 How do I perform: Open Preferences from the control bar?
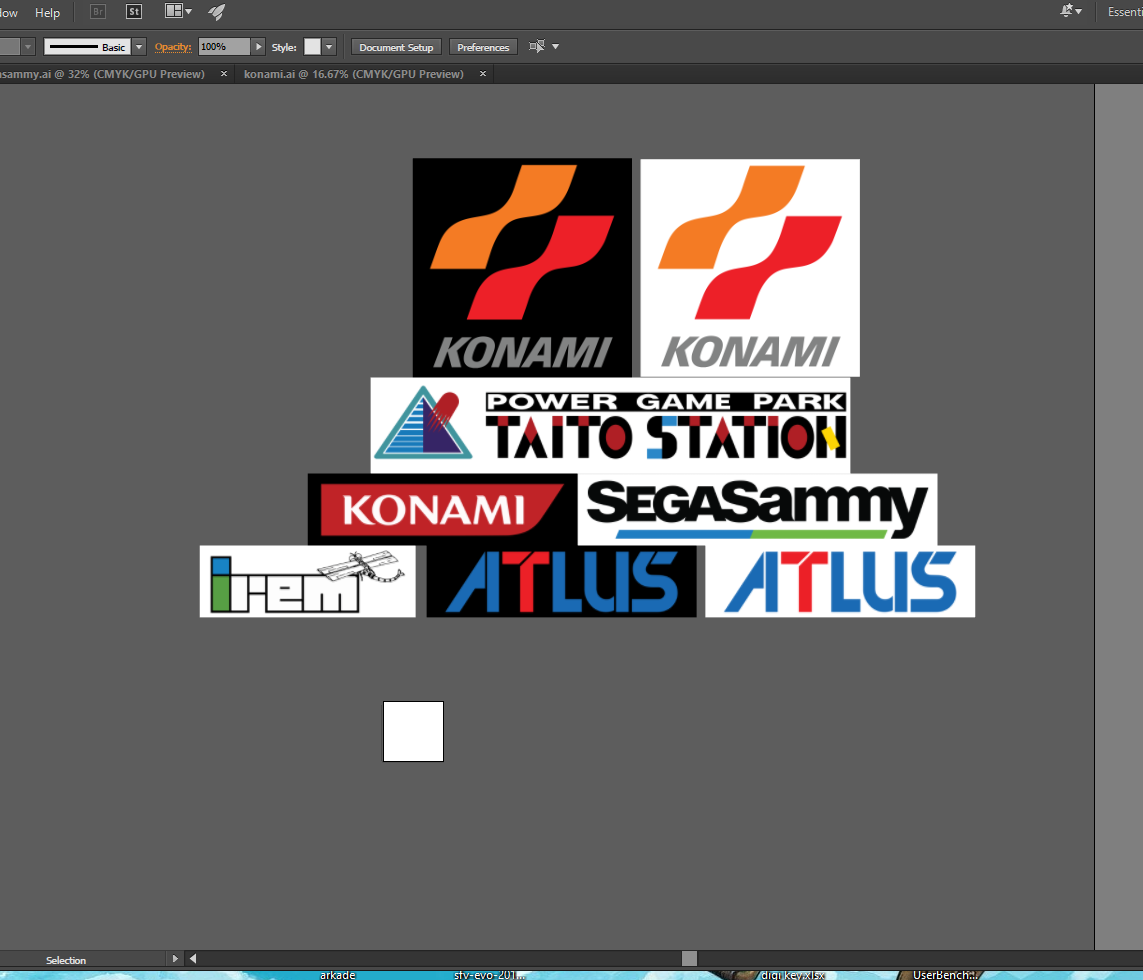pyautogui.click(x=483, y=47)
